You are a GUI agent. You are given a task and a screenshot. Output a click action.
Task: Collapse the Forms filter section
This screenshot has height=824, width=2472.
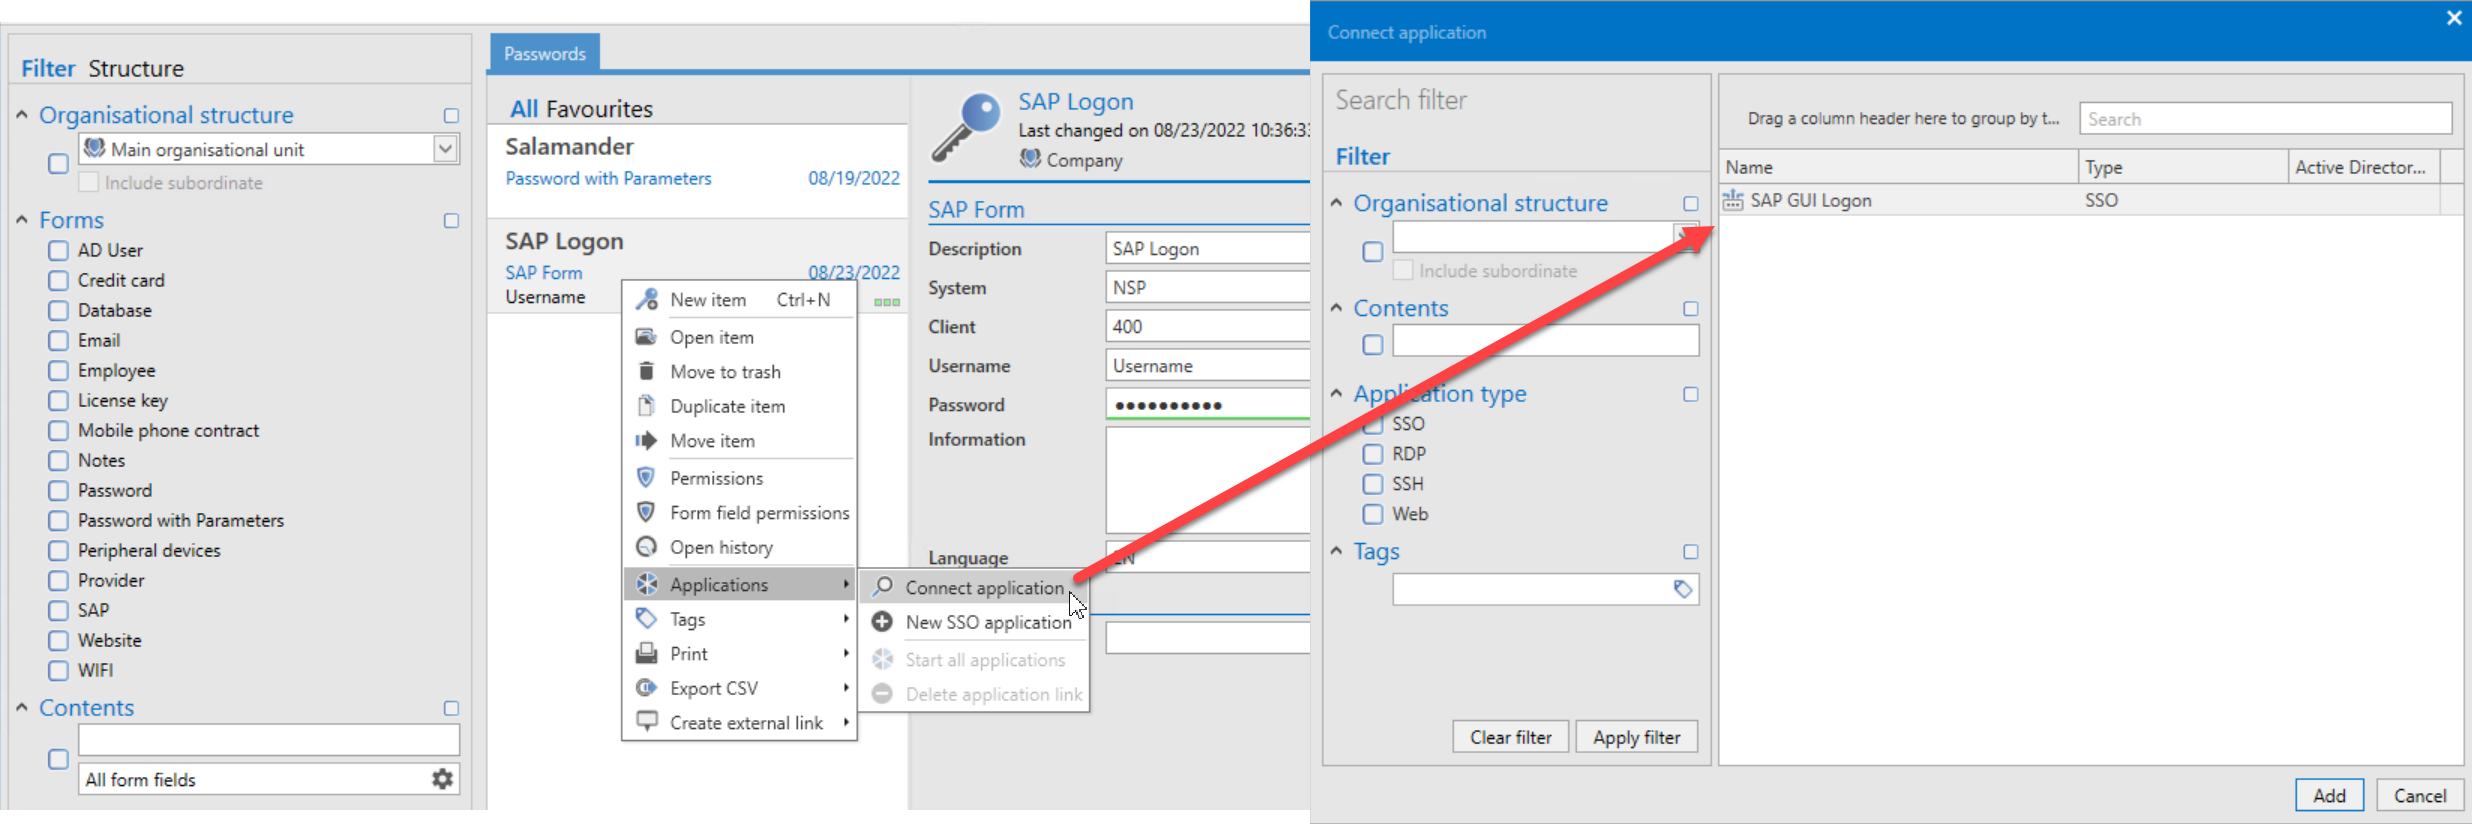point(22,220)
